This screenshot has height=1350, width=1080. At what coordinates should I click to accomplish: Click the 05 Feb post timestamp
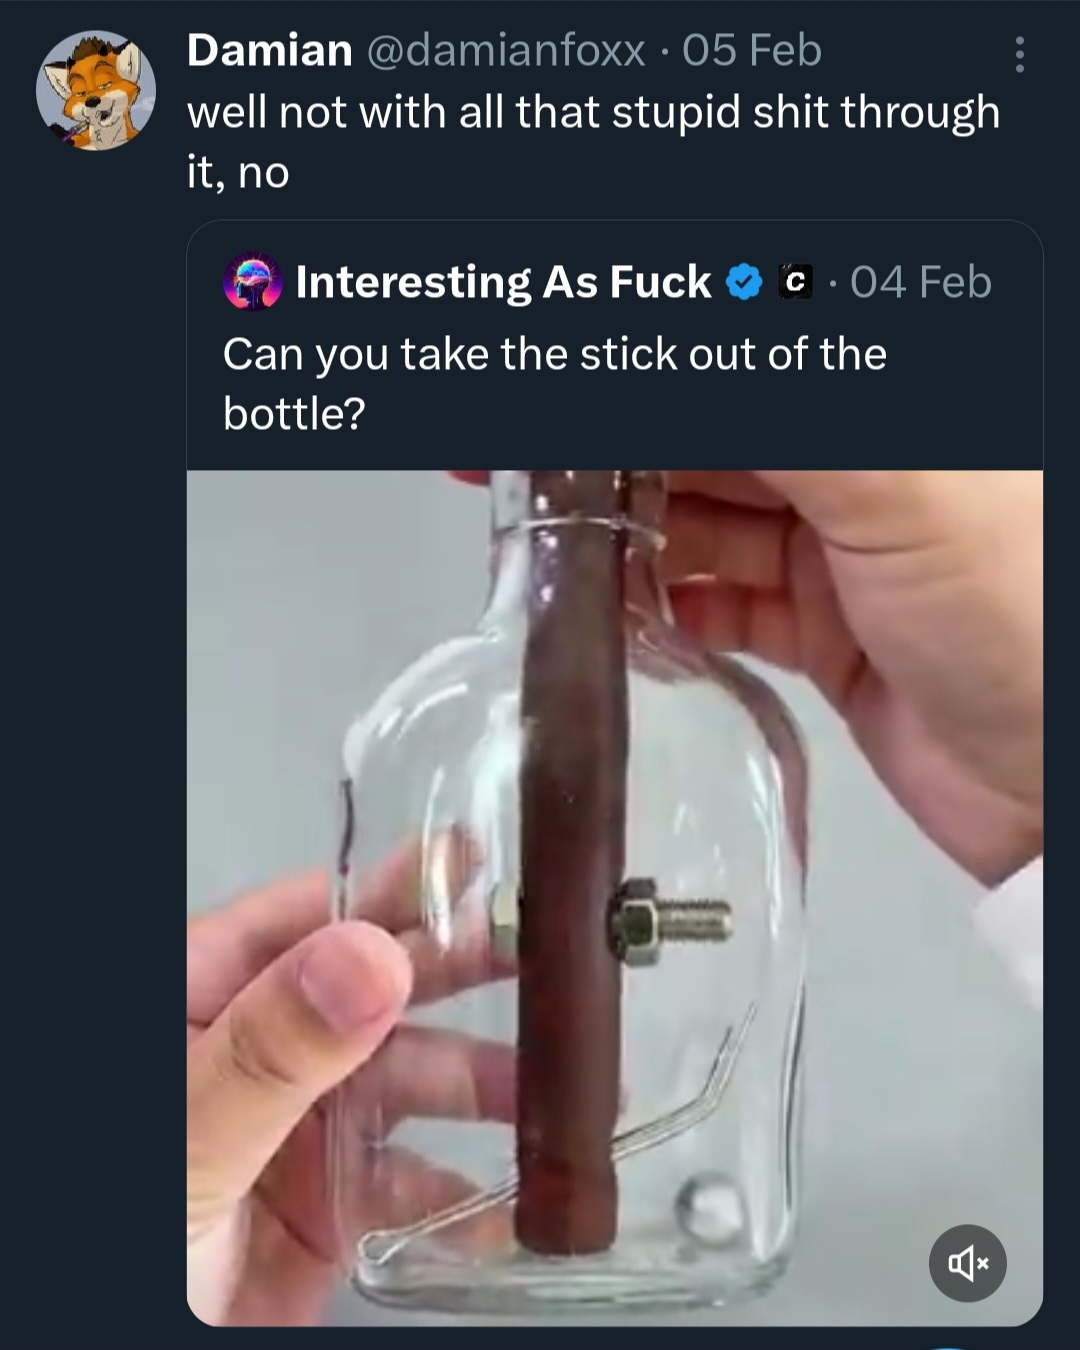(752, 51)
